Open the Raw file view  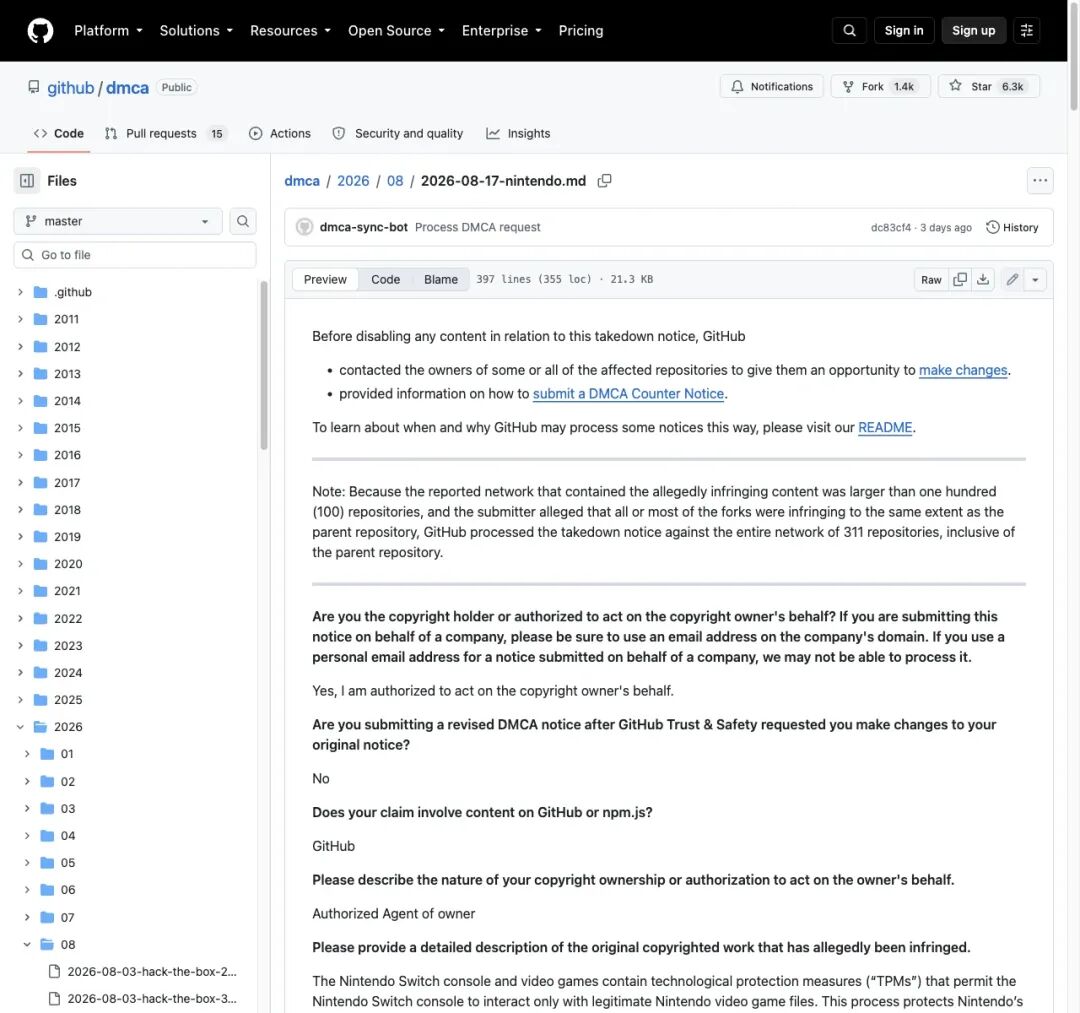point(931,279)
